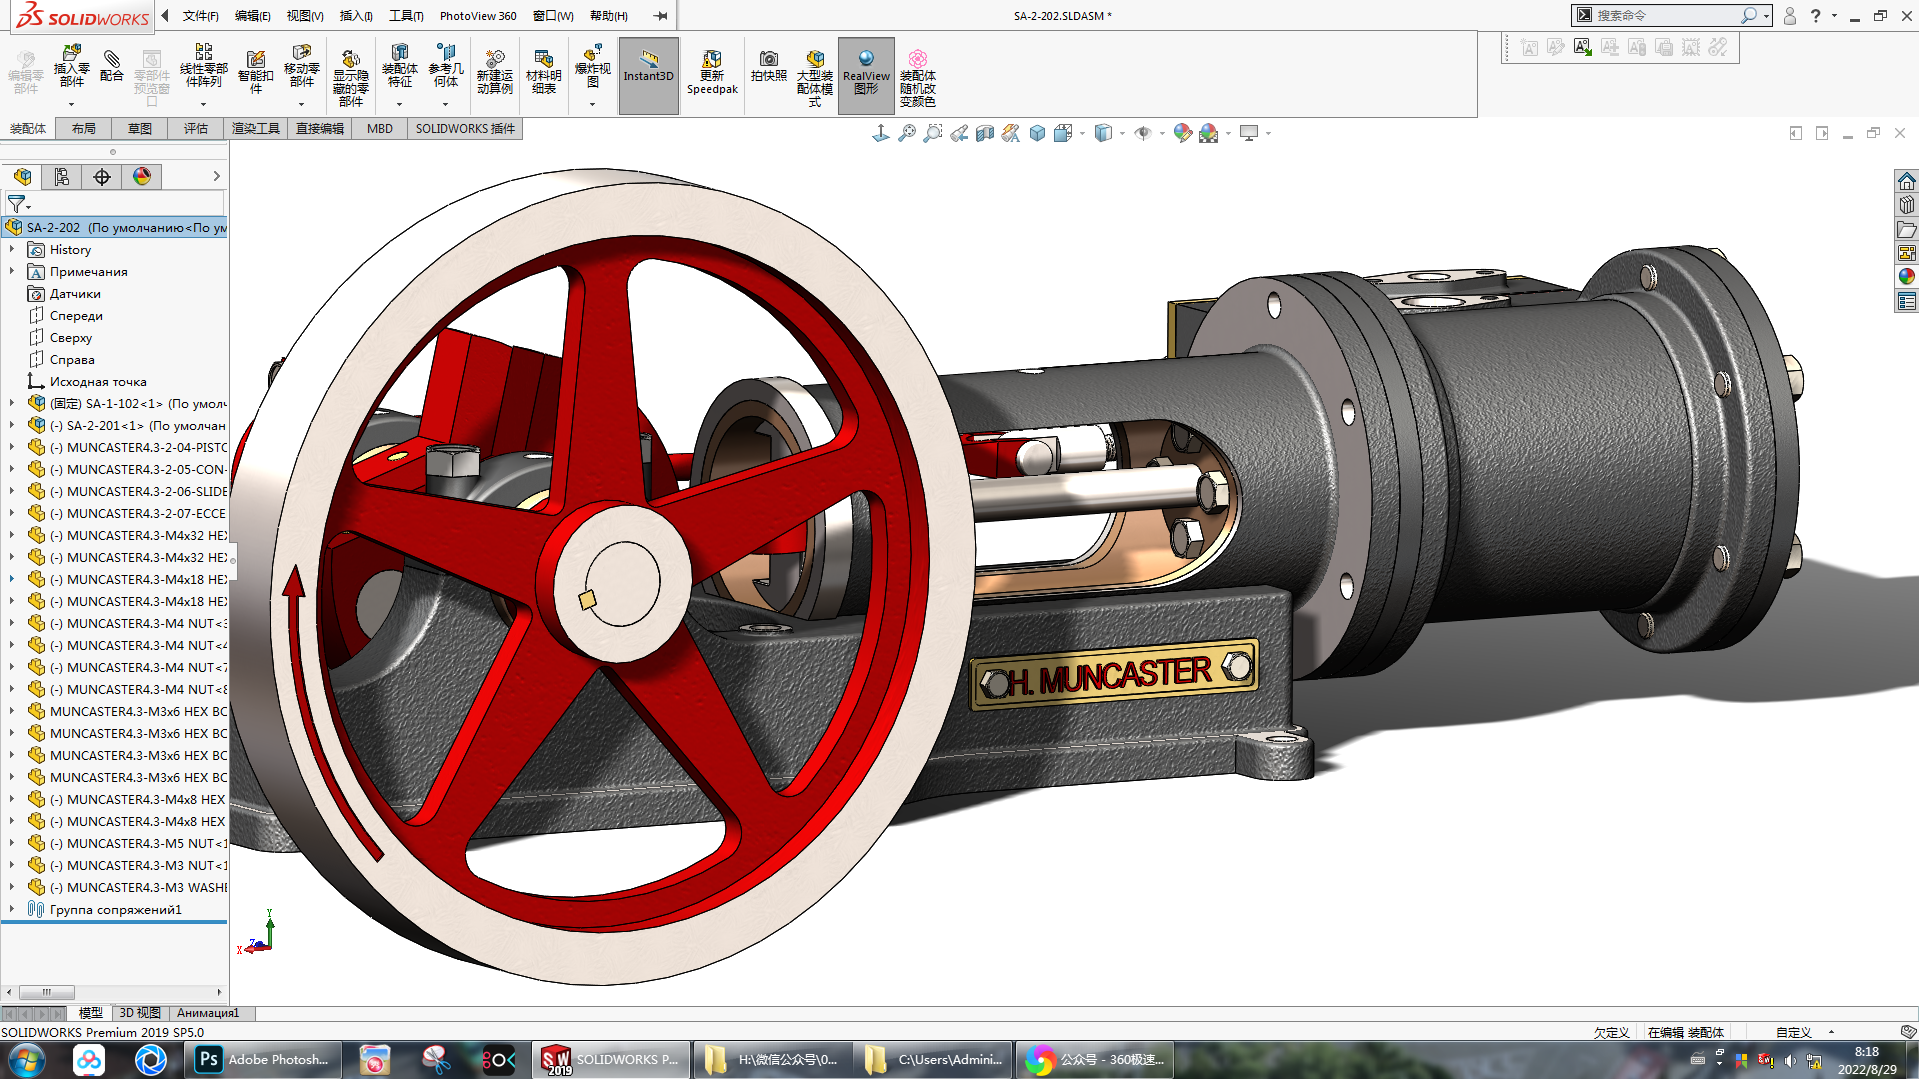Switch to 布局 (Layout) tab
This screenshot has width=1919, height=1079.
[x=84, y=129]
